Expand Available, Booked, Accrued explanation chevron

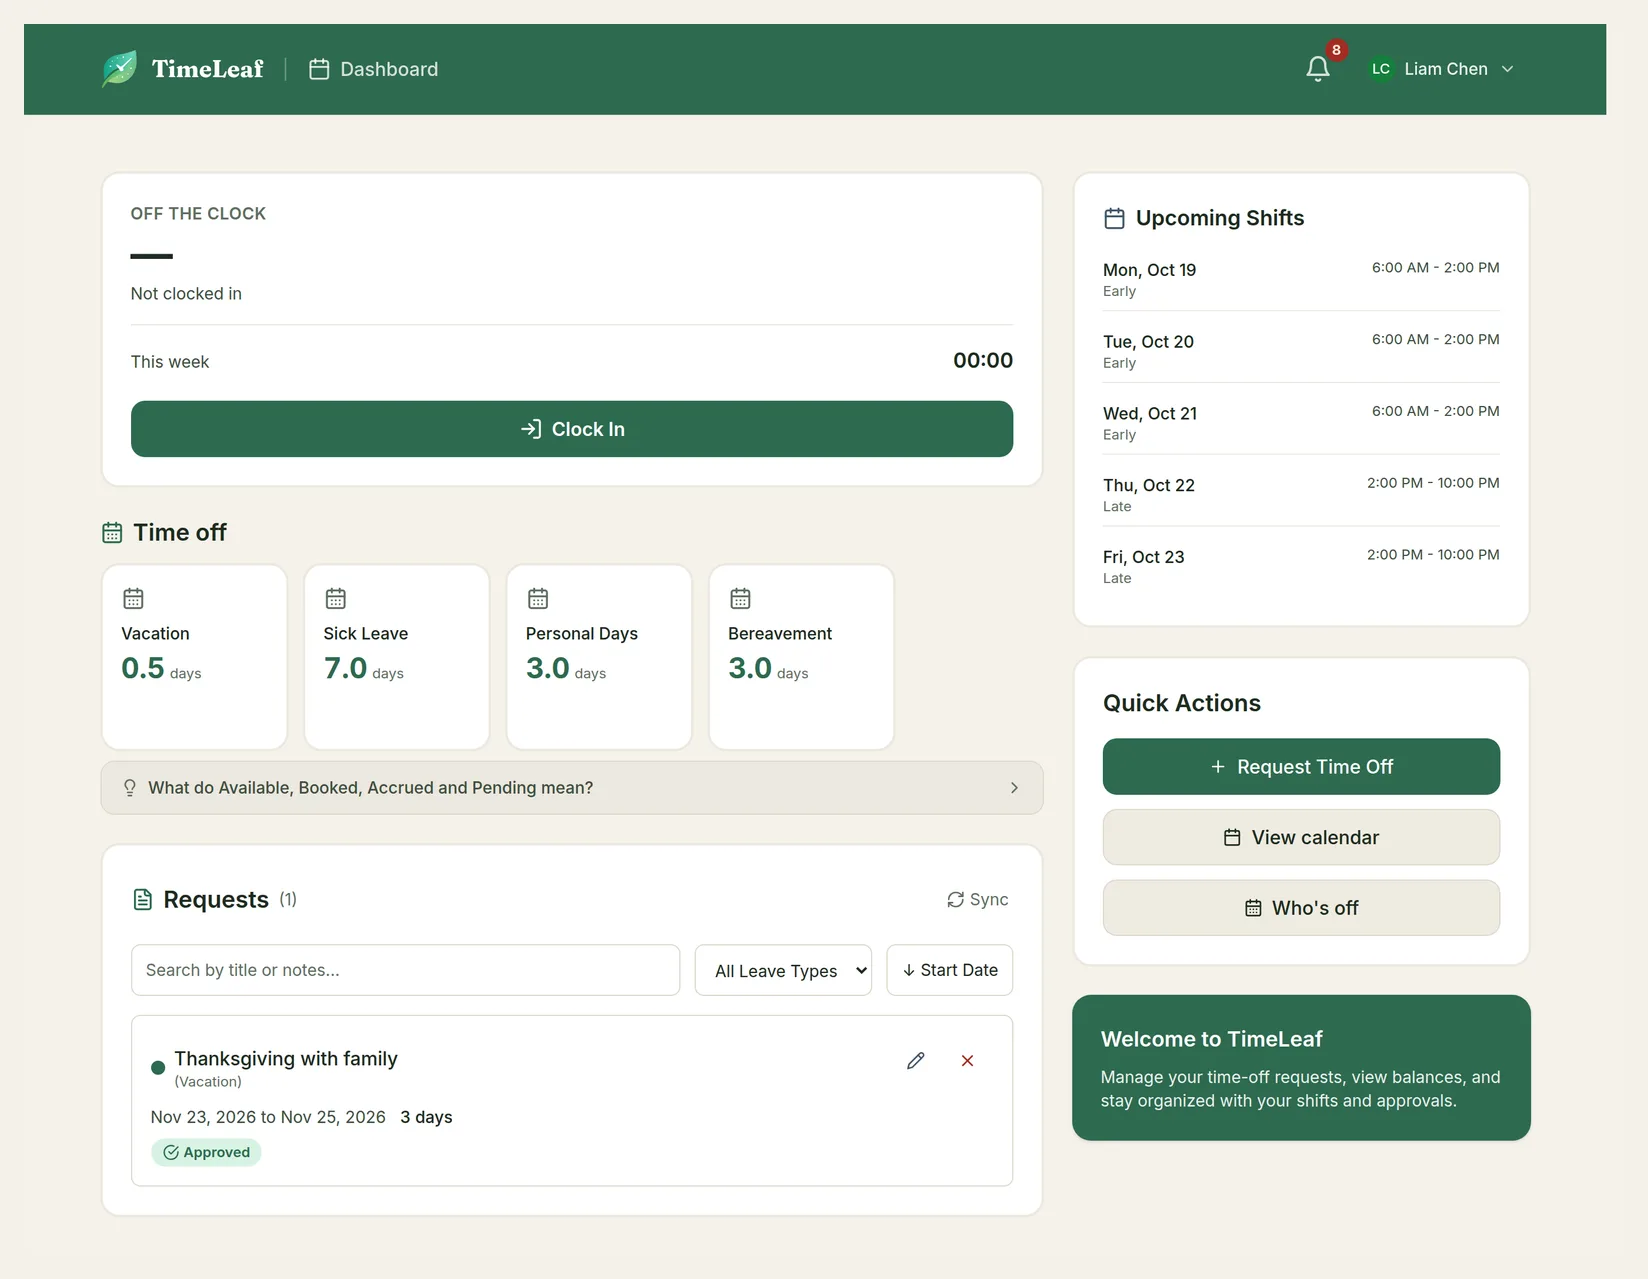tap(1014, 788)
